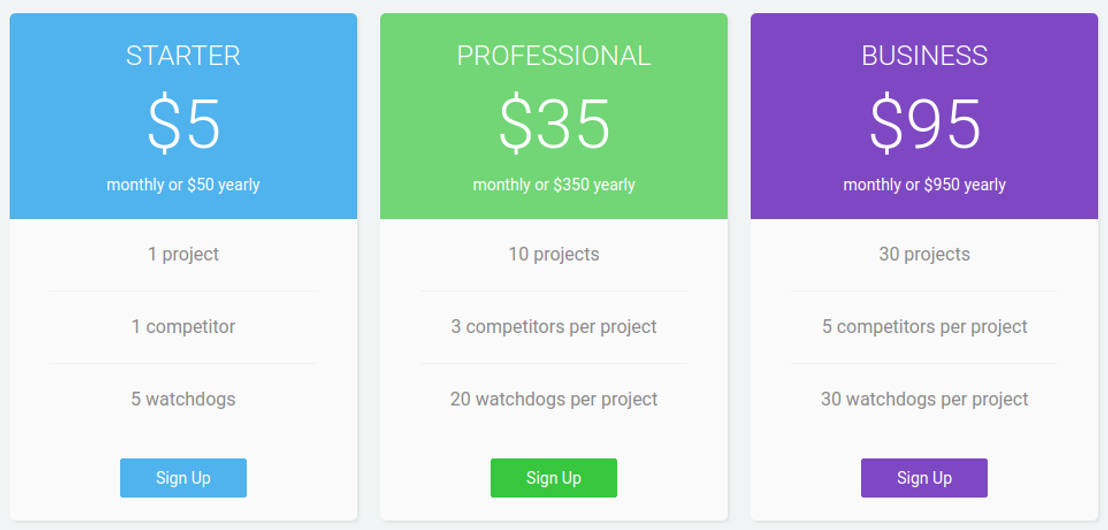Click the "monthly or $50 yearly" text
The height and width of the screenshot is (530, 1108).
183,185
